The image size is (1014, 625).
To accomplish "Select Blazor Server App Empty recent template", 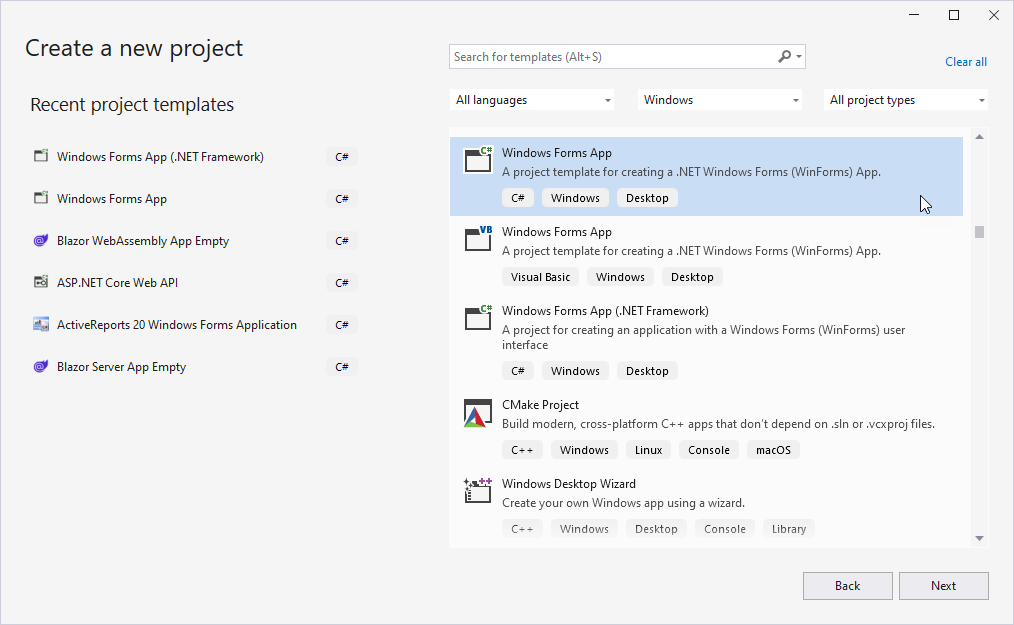I will (122, 367).
